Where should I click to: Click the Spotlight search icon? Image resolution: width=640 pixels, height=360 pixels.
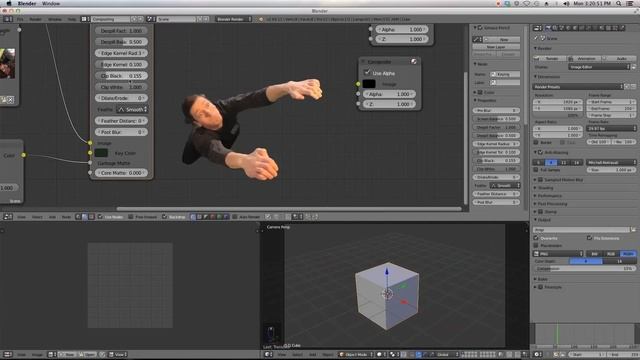(x=619, y=3)
